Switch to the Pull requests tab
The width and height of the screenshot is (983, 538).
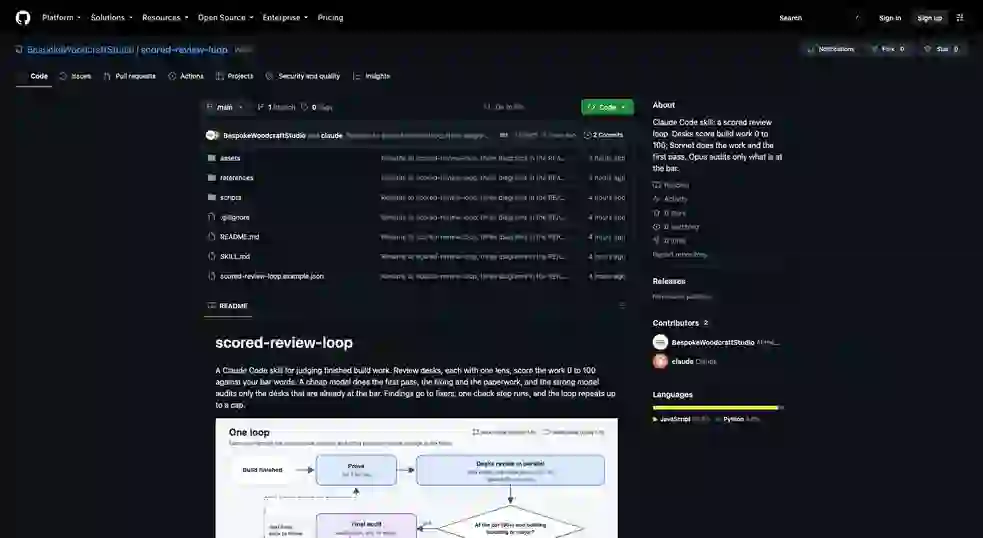(x=130, y=76)
